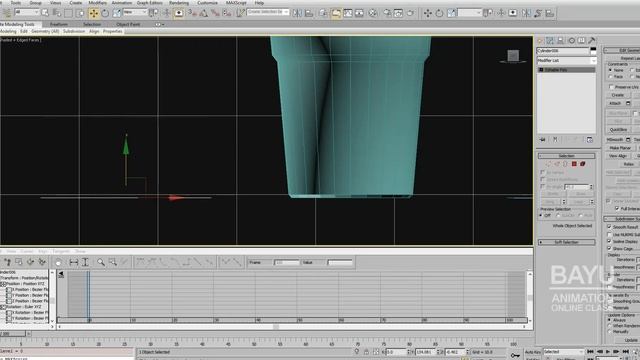Toggle the Isoline Display checkbox

pos(609,241)
